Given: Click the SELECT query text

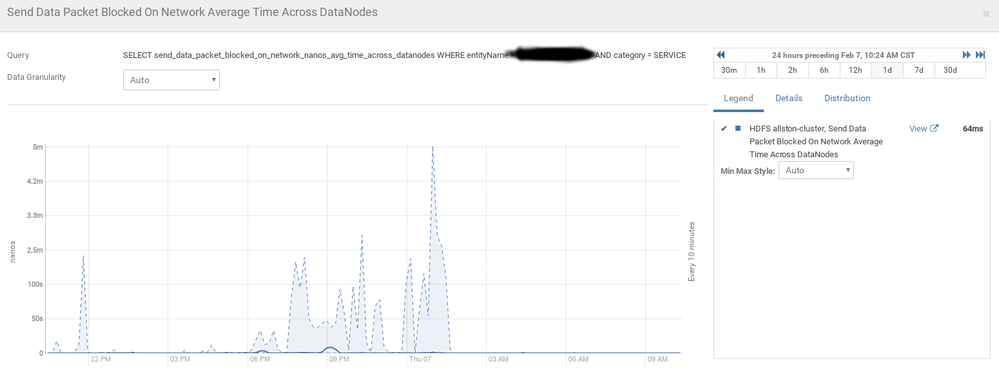Looking at the screenshot, I should pyautogui.click(x=404, y=55).
